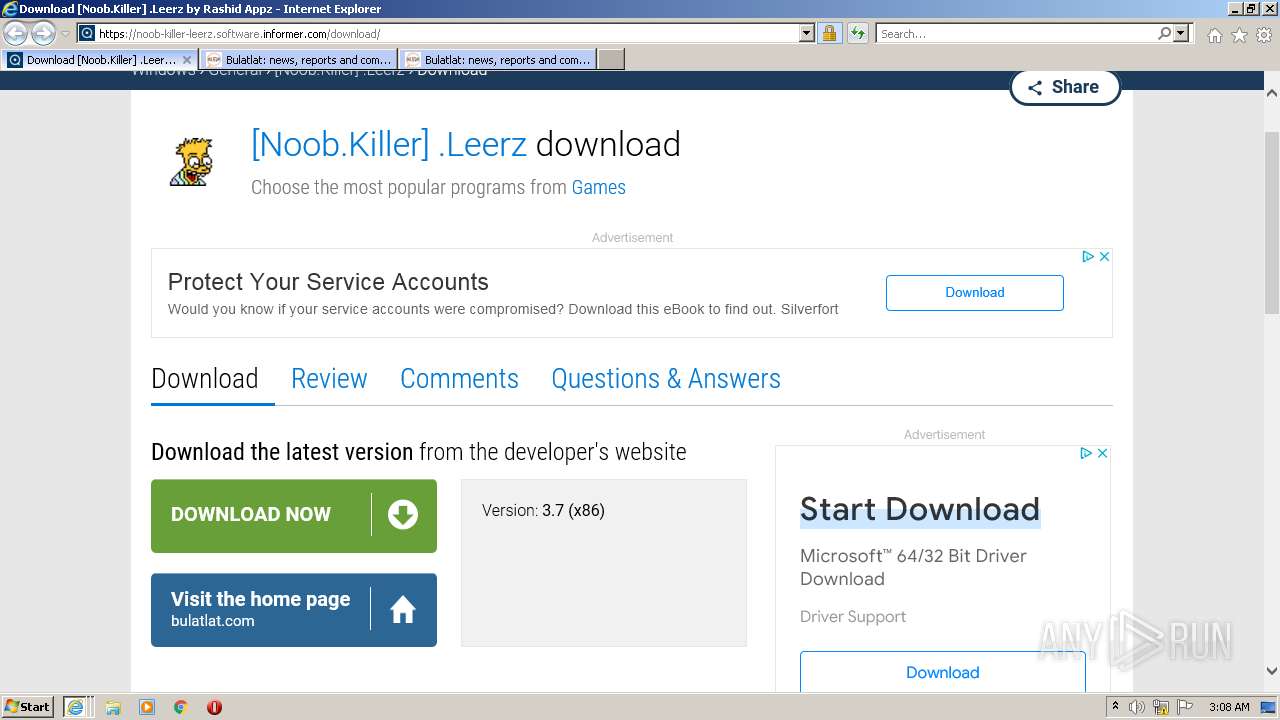This screenshot has height=720, width=1280.
Task: Click Download button in driver ad
Action: point(943,672)
